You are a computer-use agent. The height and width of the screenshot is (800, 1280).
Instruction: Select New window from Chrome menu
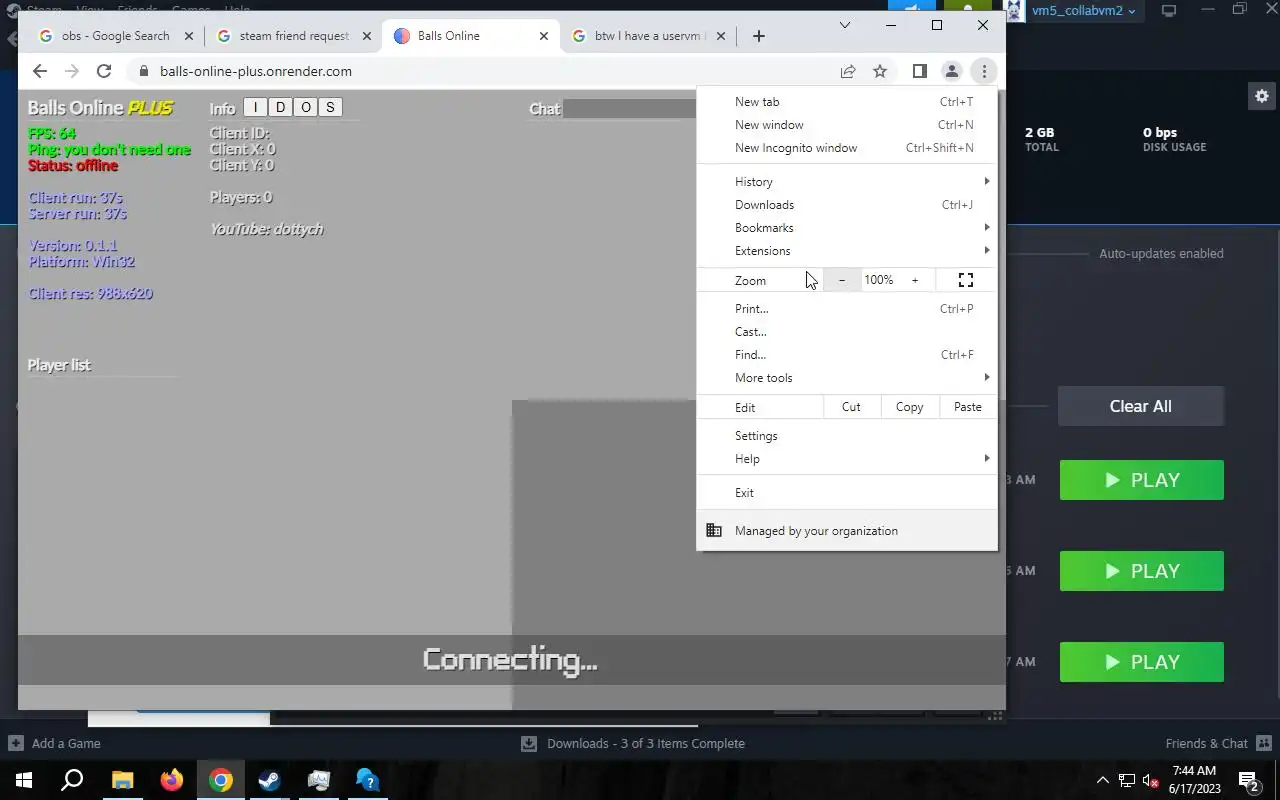(847, 124)
